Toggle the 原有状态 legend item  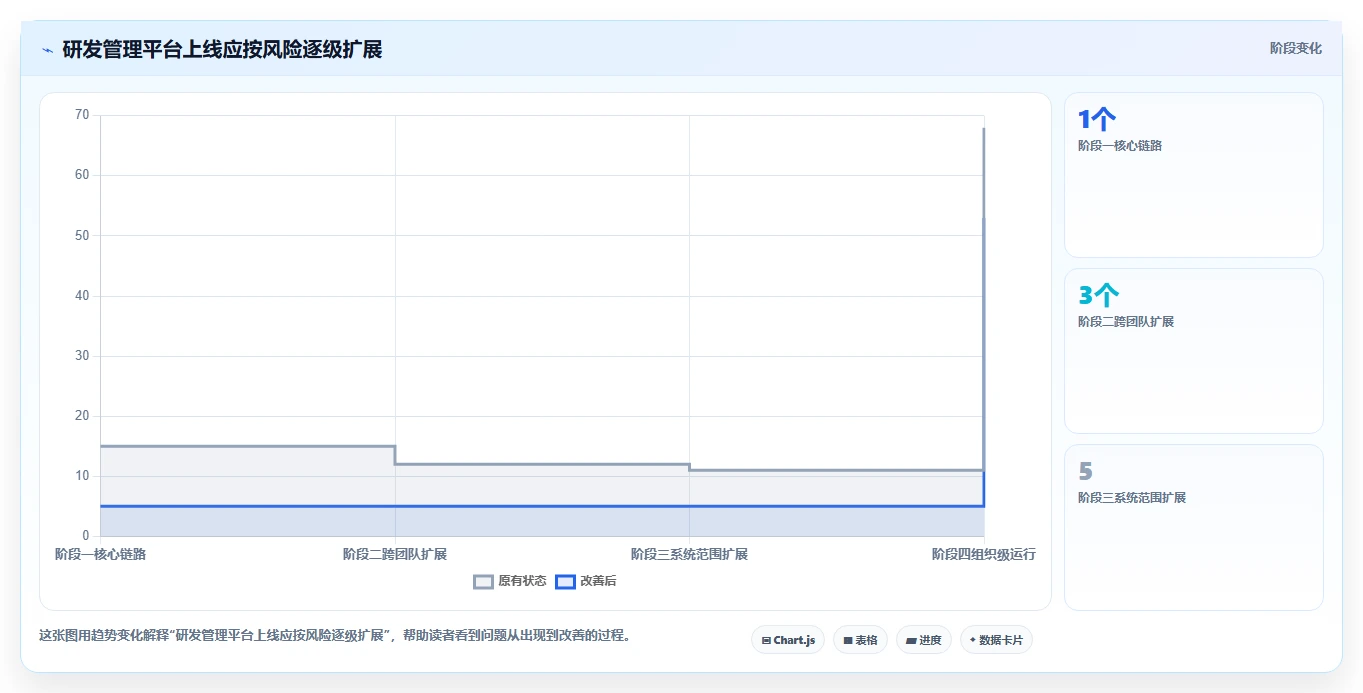510,581
